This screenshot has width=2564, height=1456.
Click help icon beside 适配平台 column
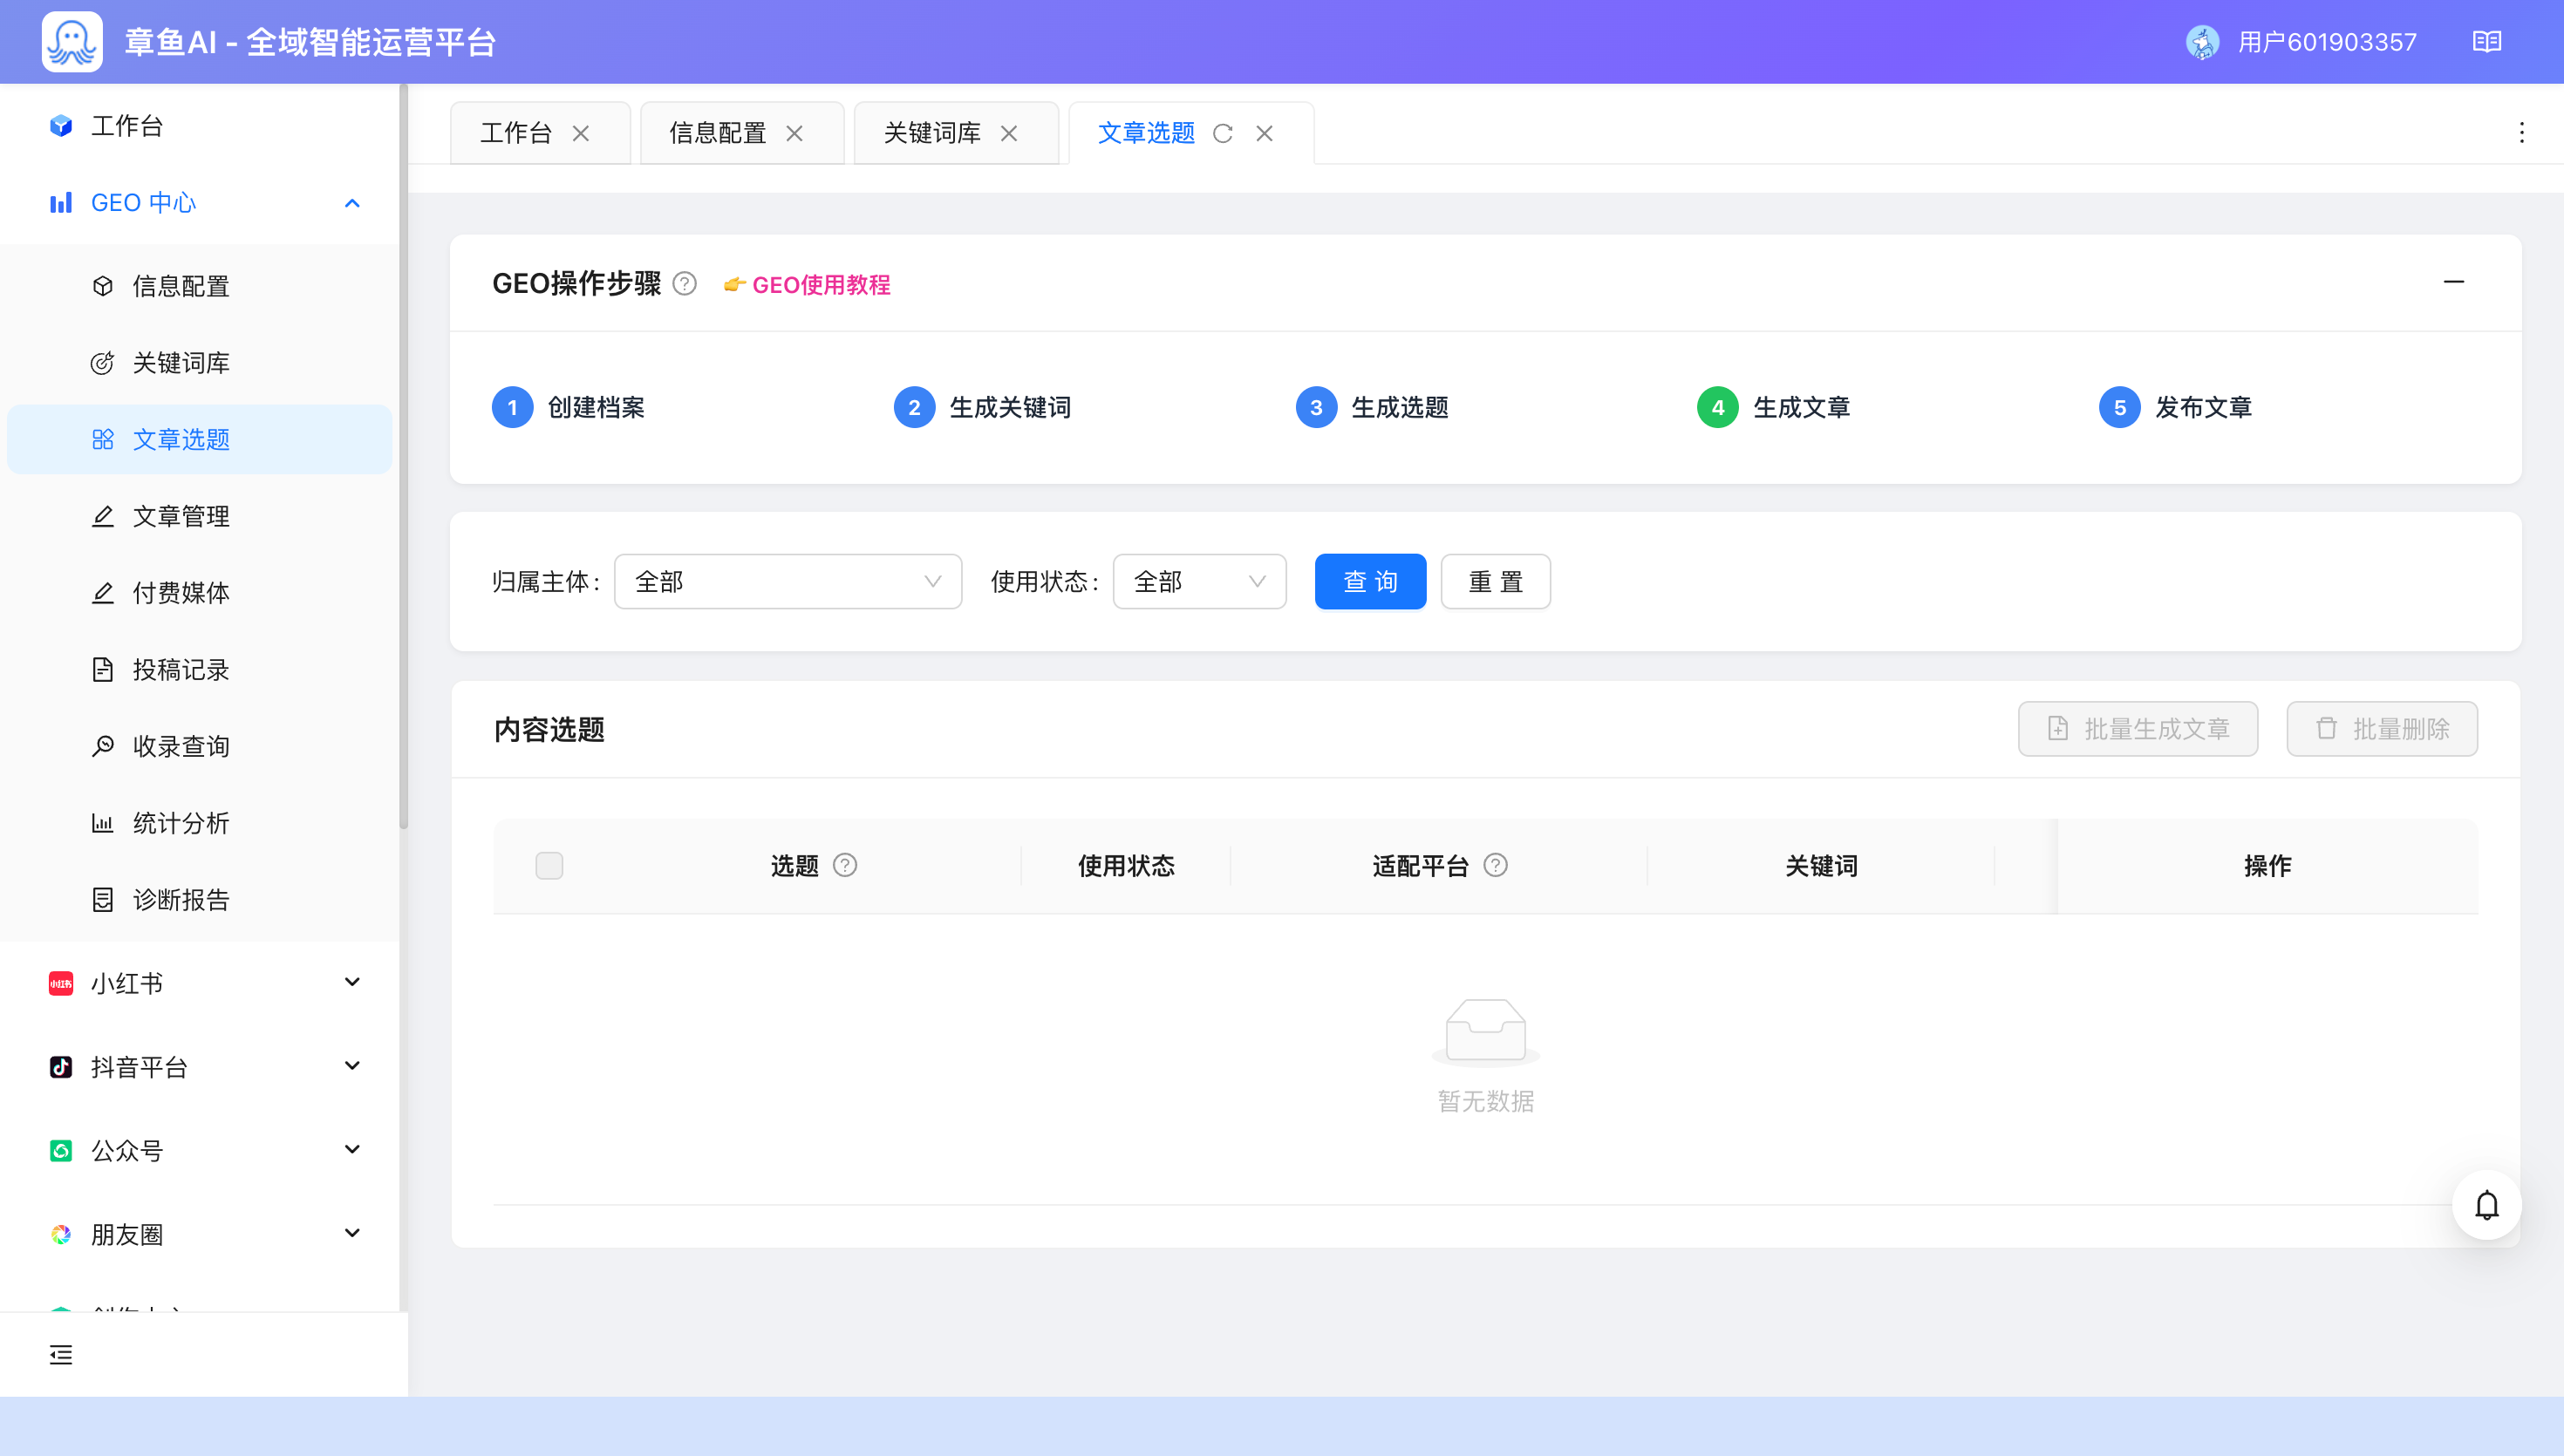1495,865
